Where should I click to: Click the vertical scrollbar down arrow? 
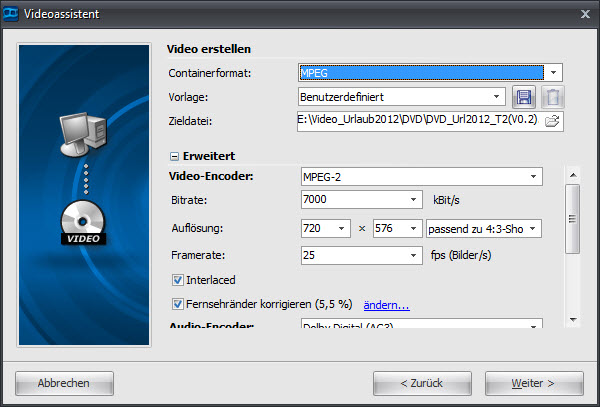[573, 319]
